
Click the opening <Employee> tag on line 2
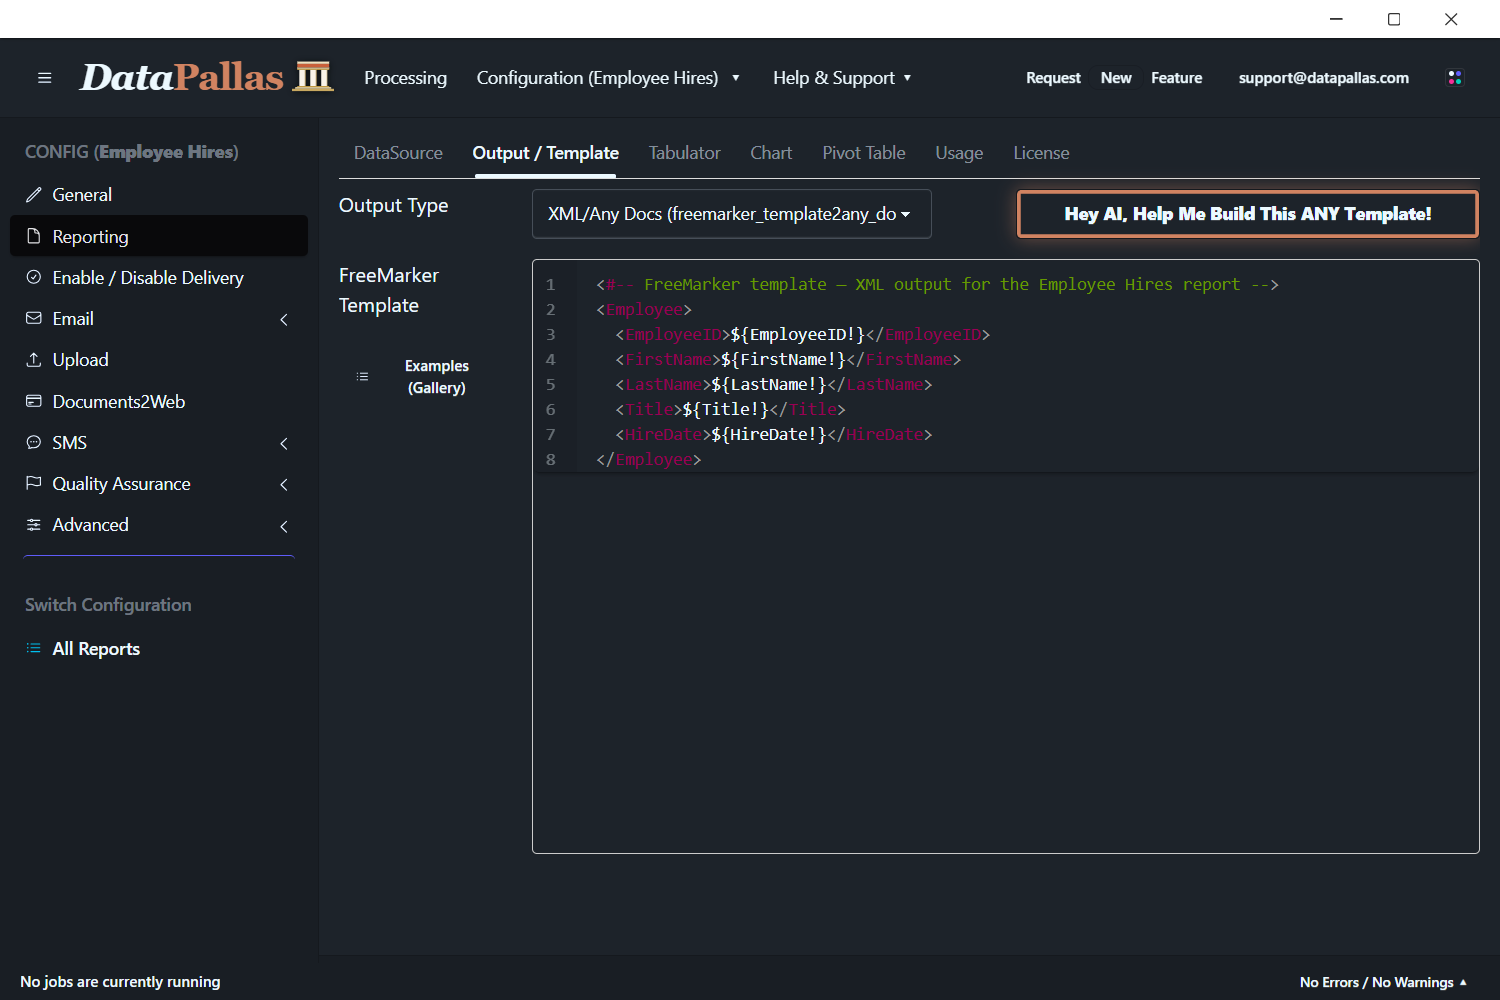(x=644, y=309)
